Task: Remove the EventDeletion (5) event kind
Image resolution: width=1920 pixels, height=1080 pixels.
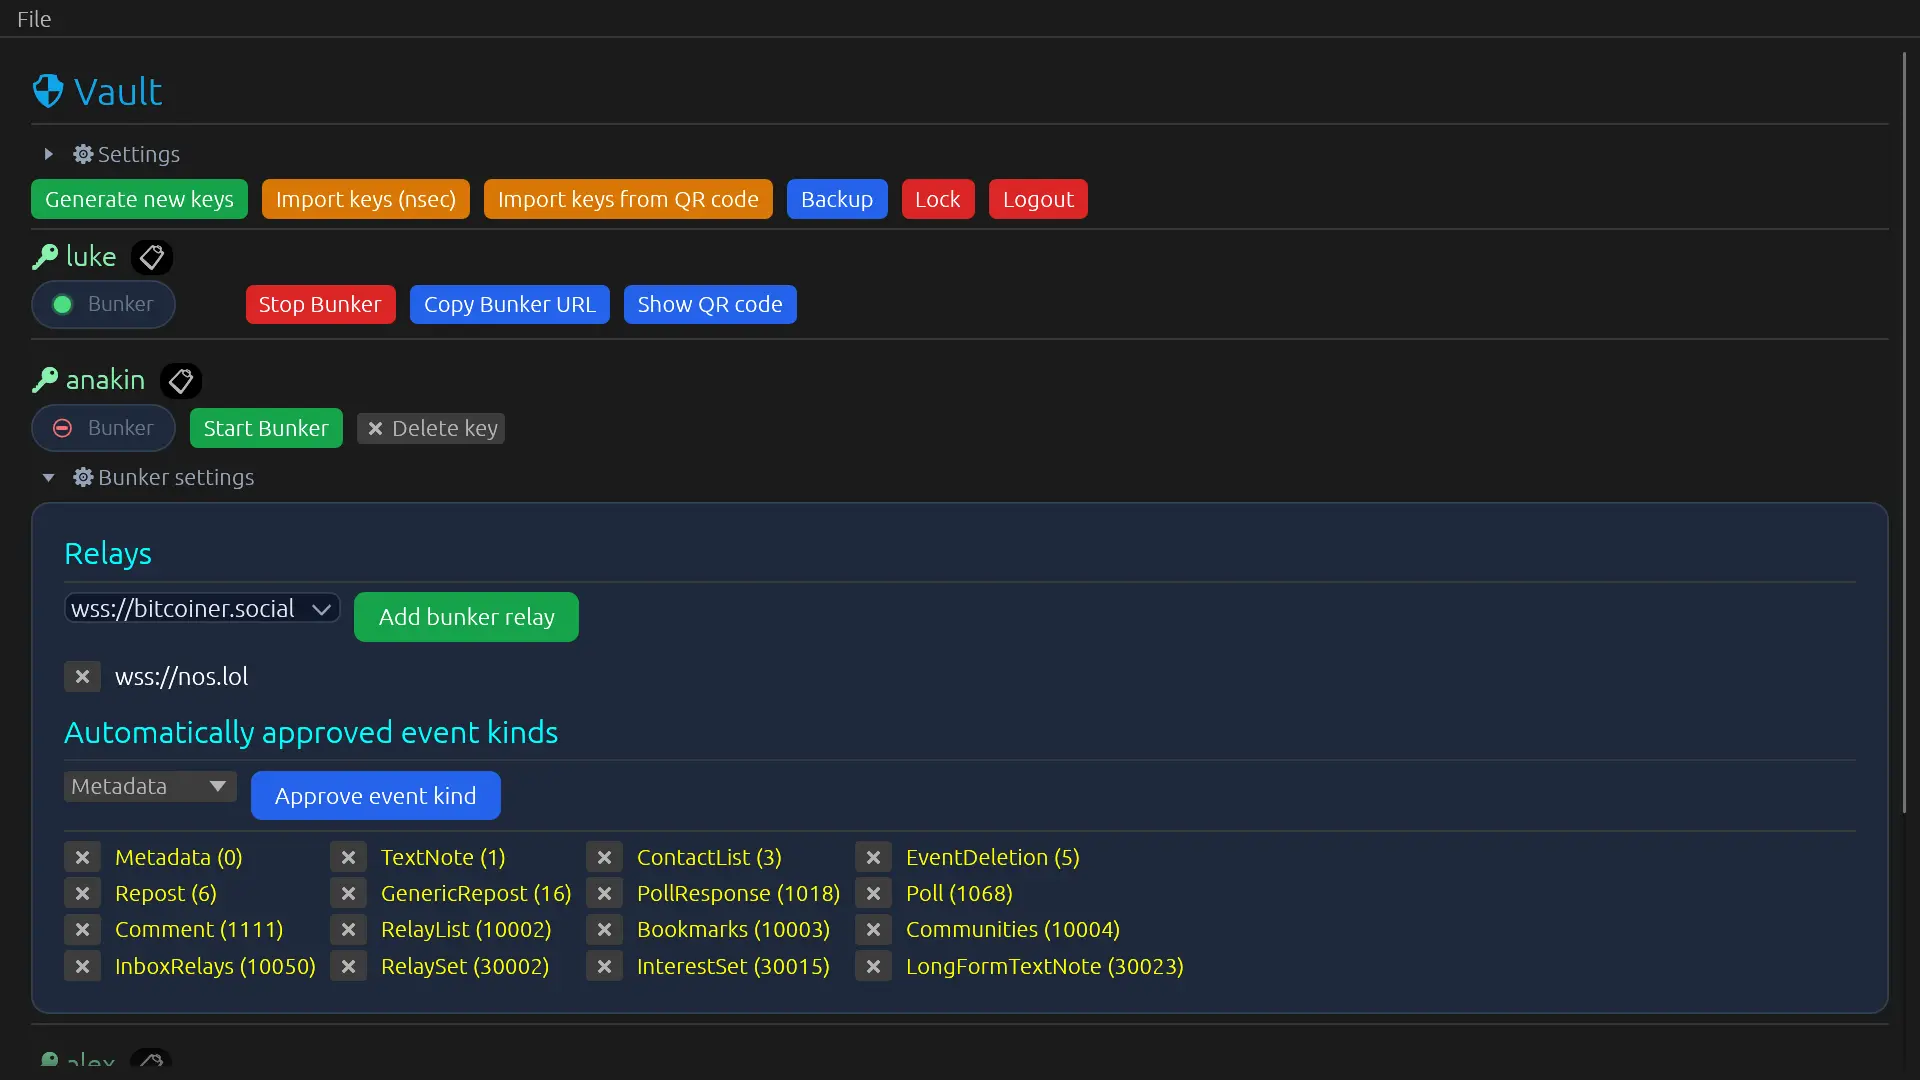Action: click(x=873, y=857)
